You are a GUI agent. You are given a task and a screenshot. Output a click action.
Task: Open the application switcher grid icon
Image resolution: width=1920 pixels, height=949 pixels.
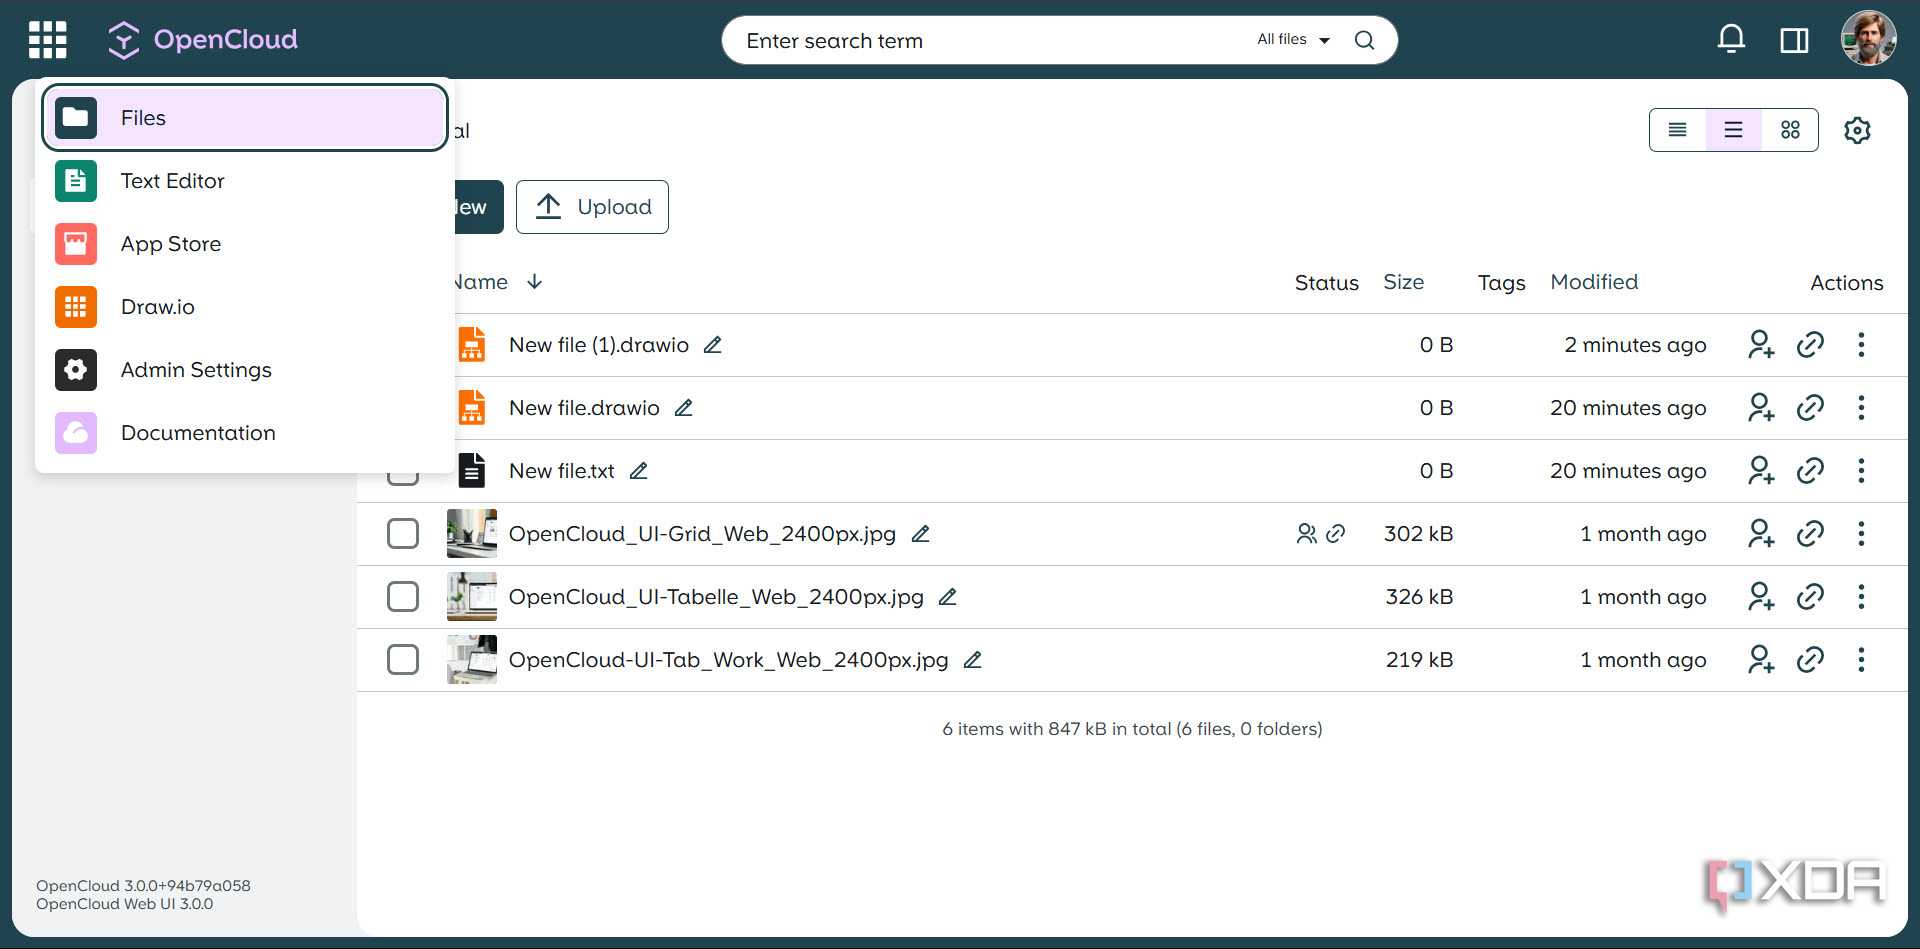tap(47, 40)
